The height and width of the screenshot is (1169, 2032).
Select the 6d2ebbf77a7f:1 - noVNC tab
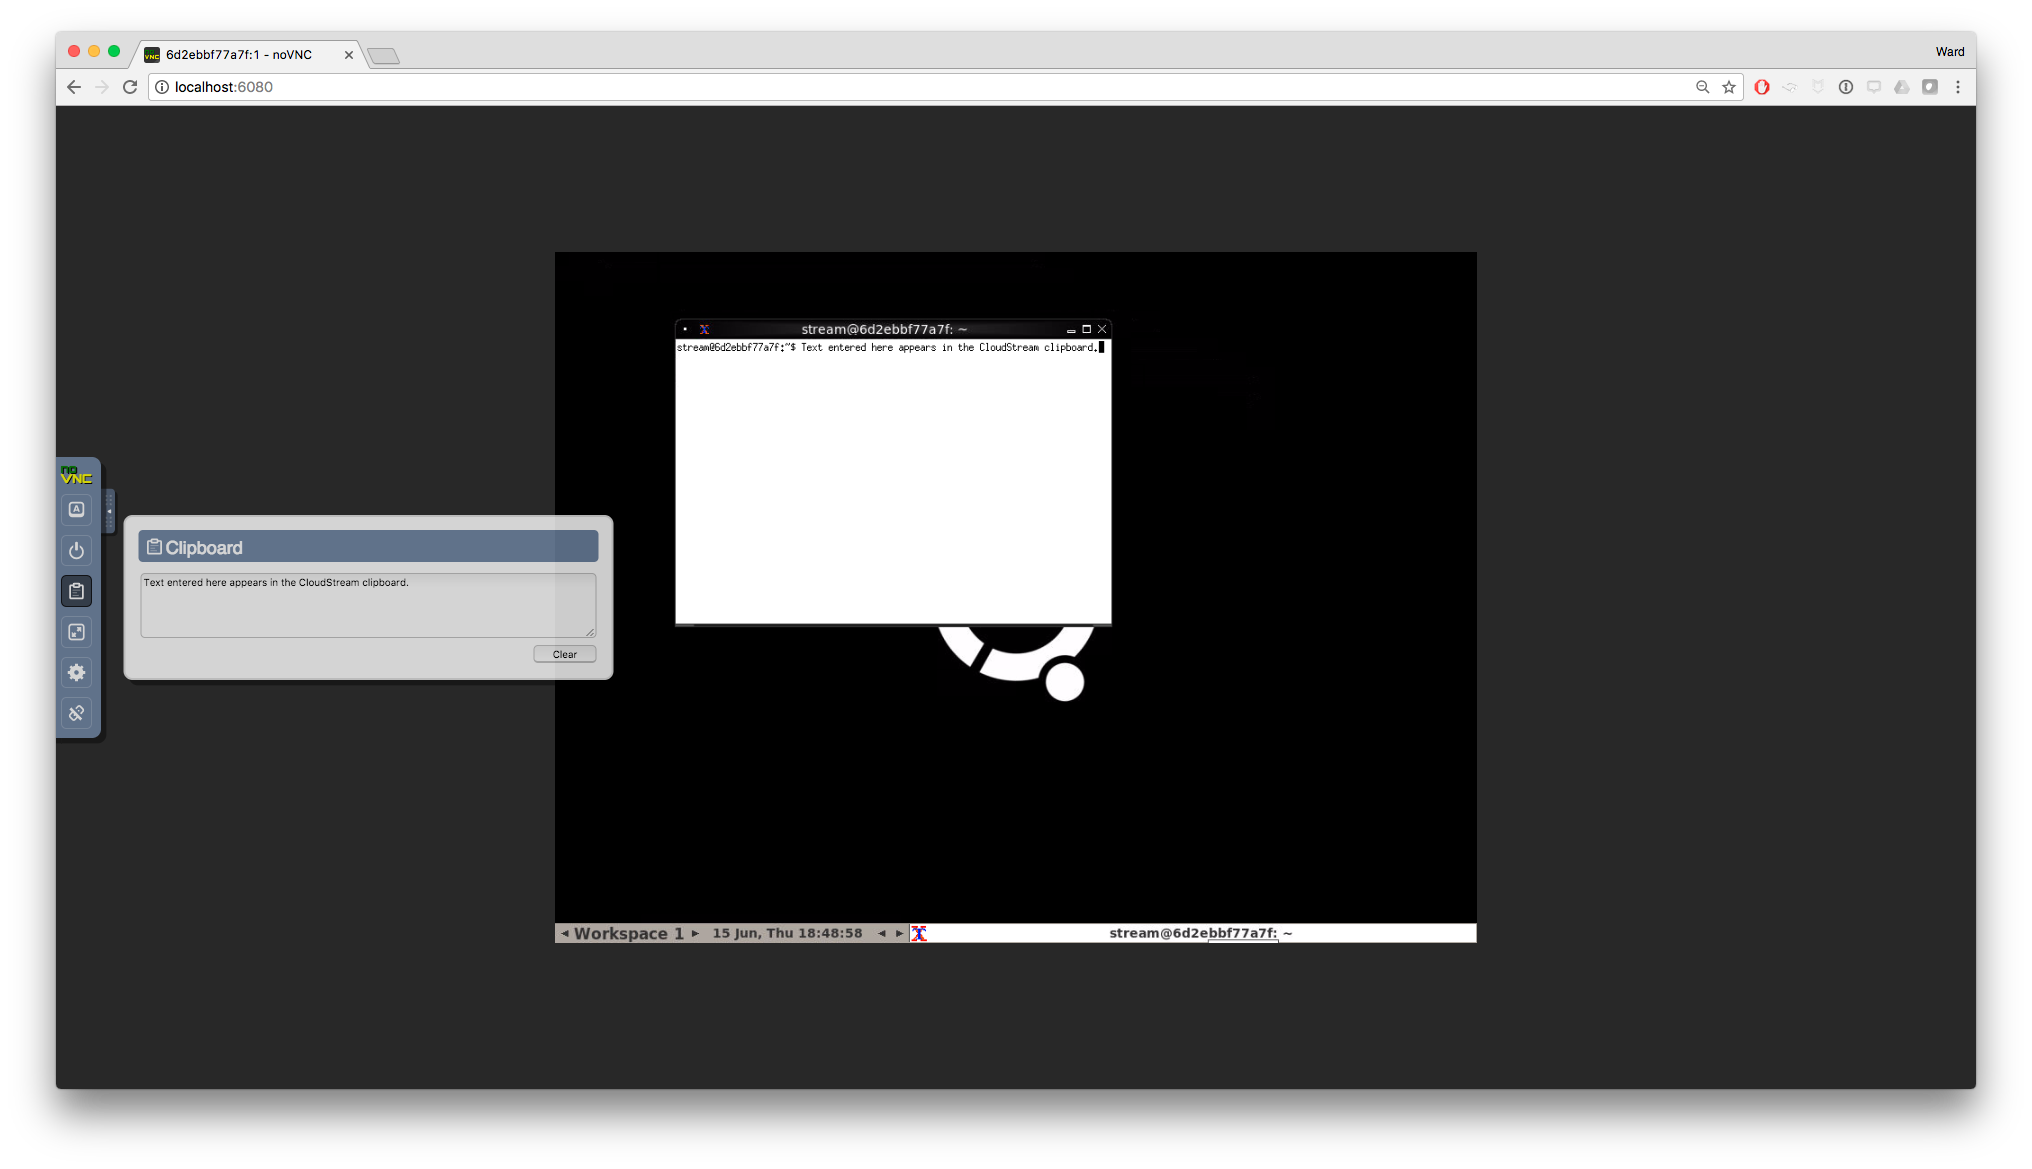240,55
